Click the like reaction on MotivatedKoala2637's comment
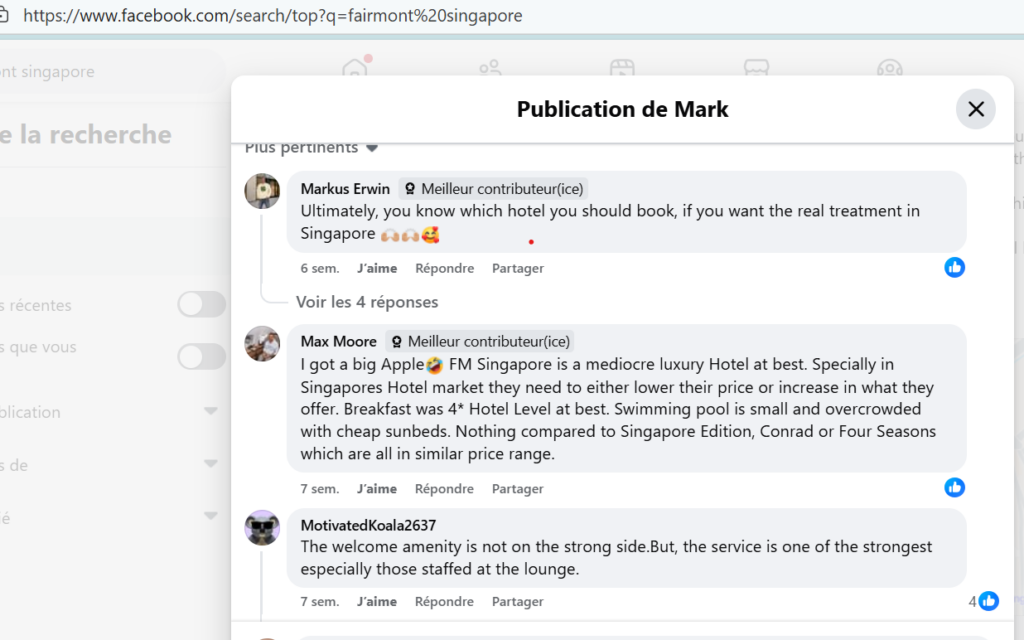Screen dimensions: 1024x640 click(x=988, y=601)
